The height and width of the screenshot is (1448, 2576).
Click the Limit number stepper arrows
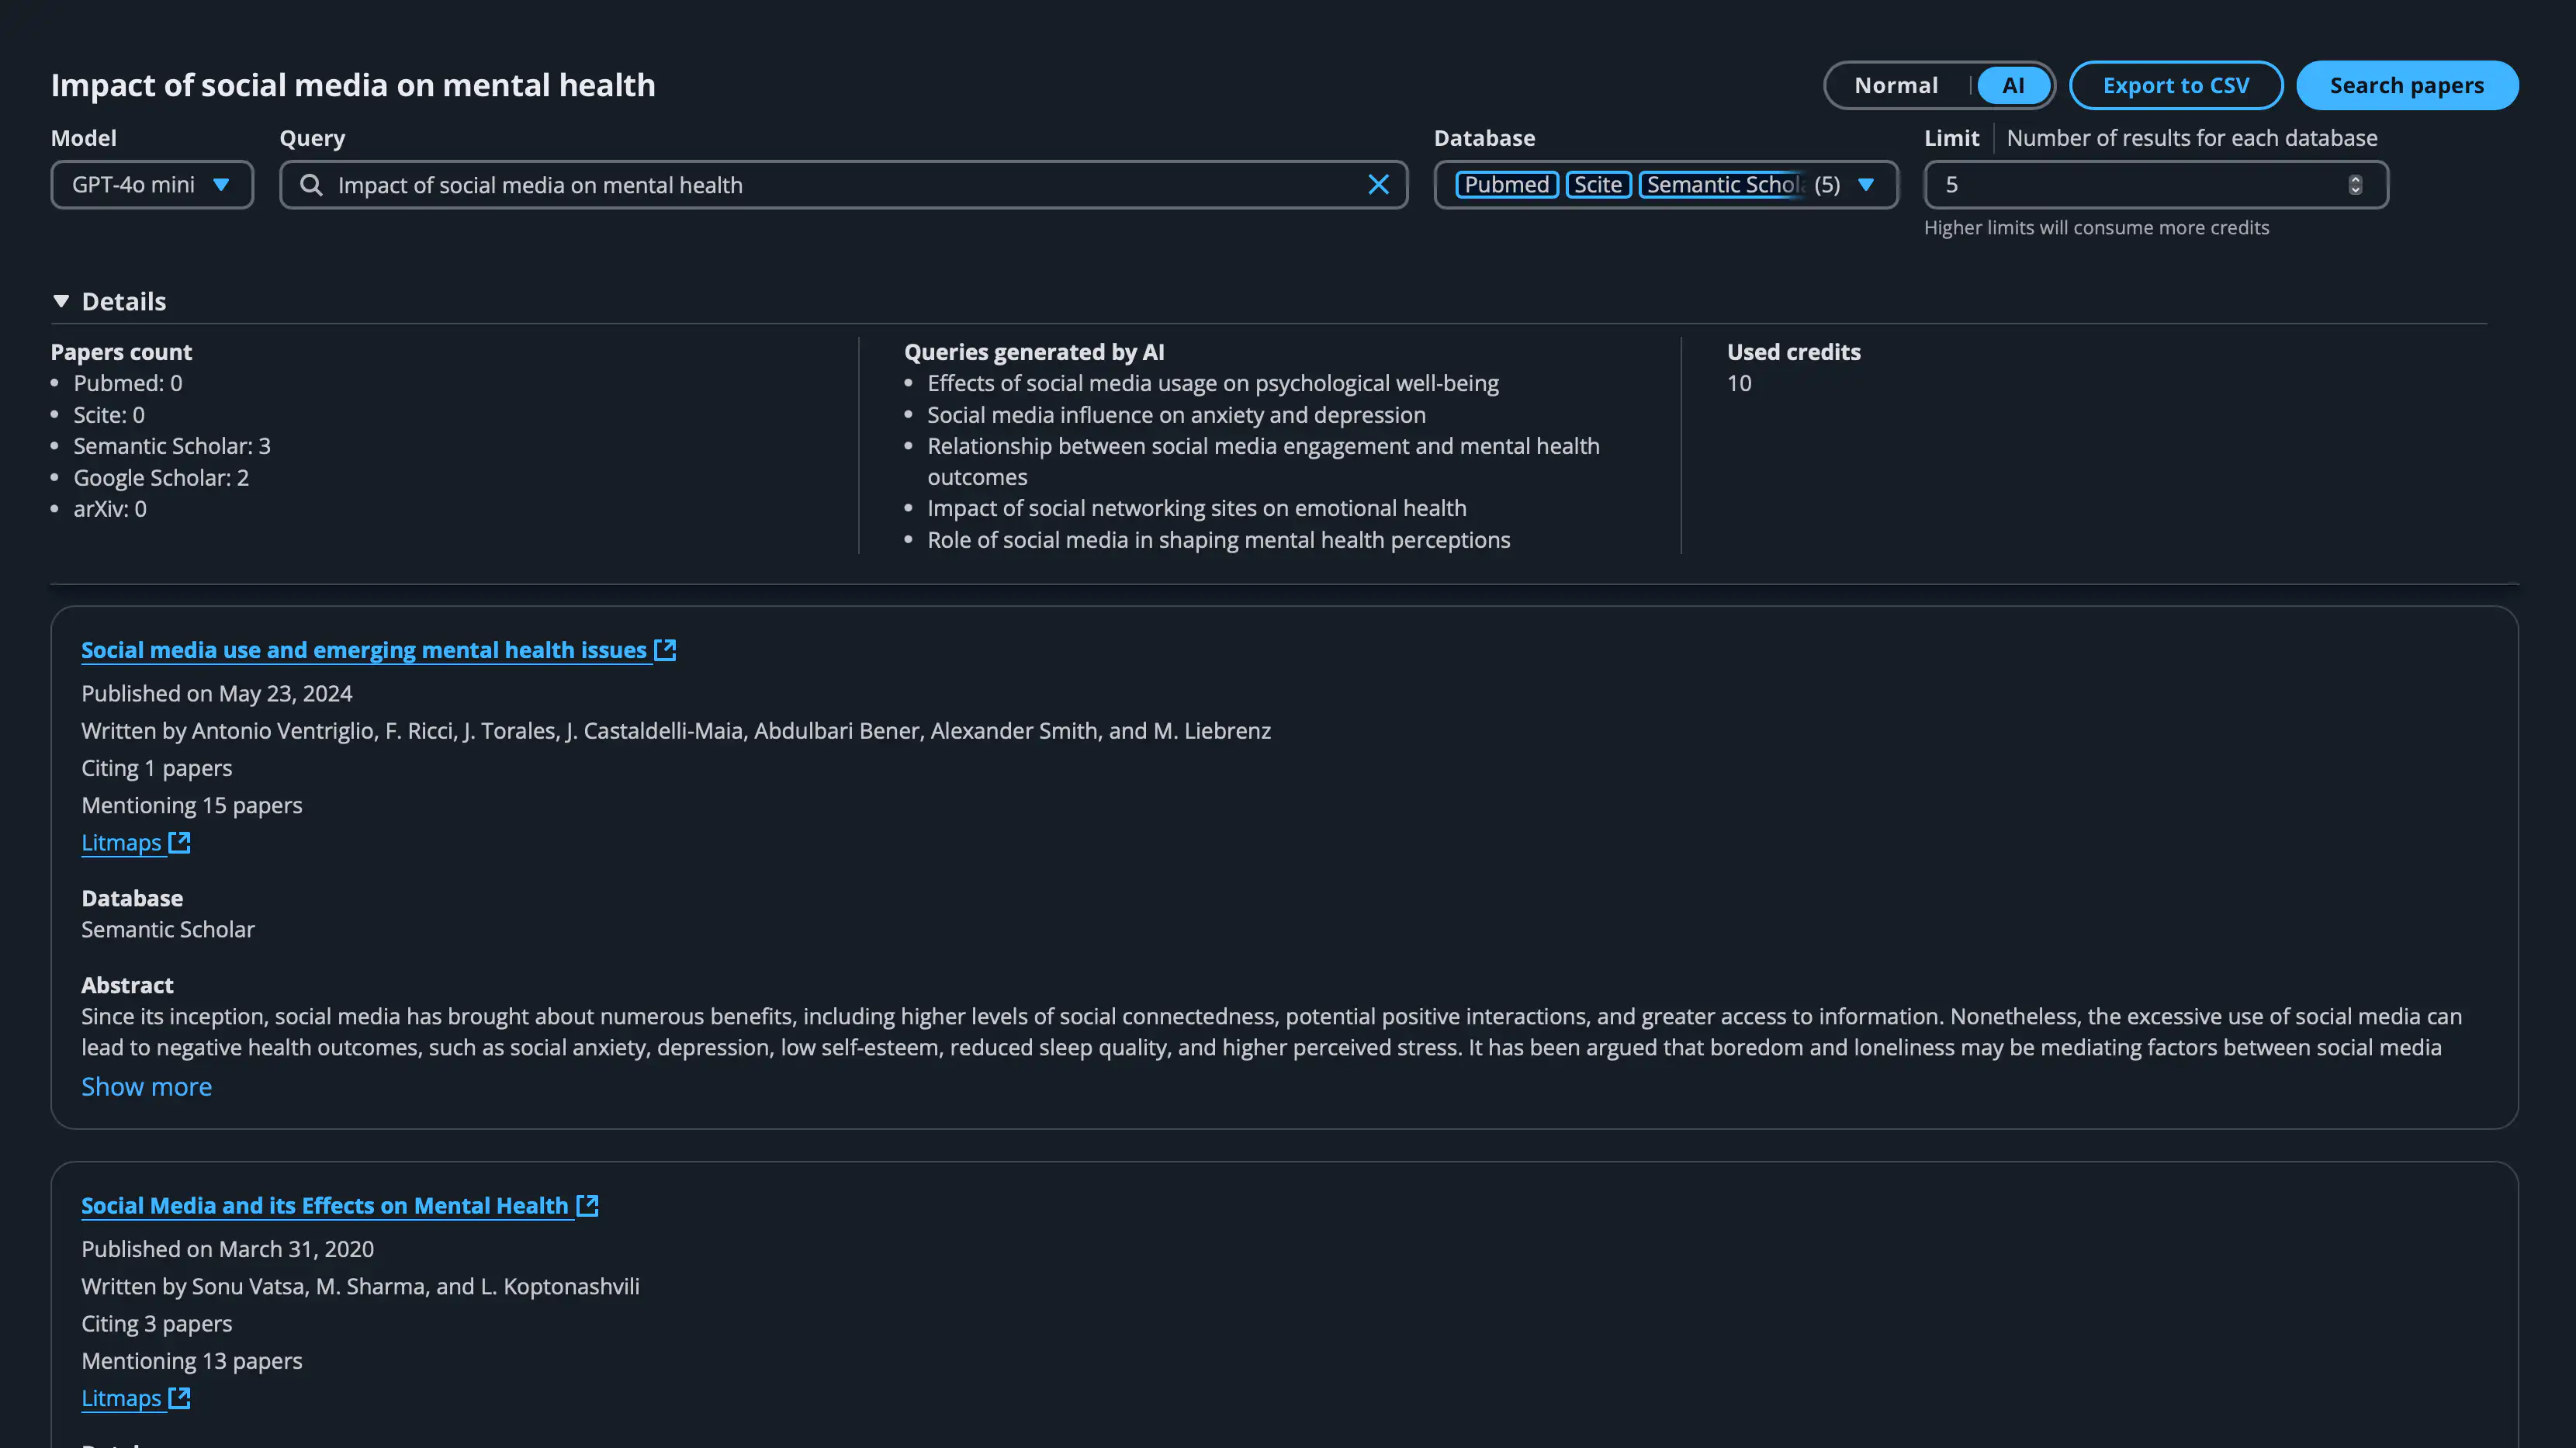tap(2355, 185)
